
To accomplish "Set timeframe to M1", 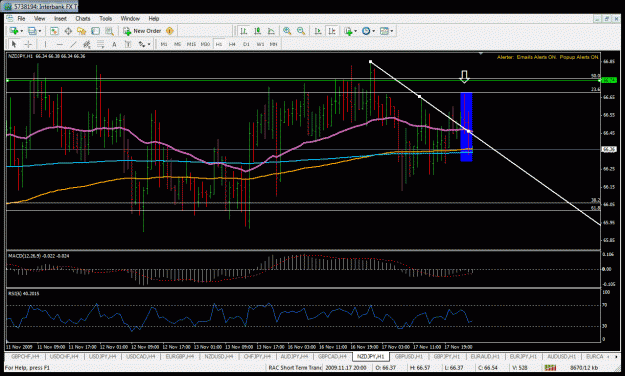I will point(164,44).
